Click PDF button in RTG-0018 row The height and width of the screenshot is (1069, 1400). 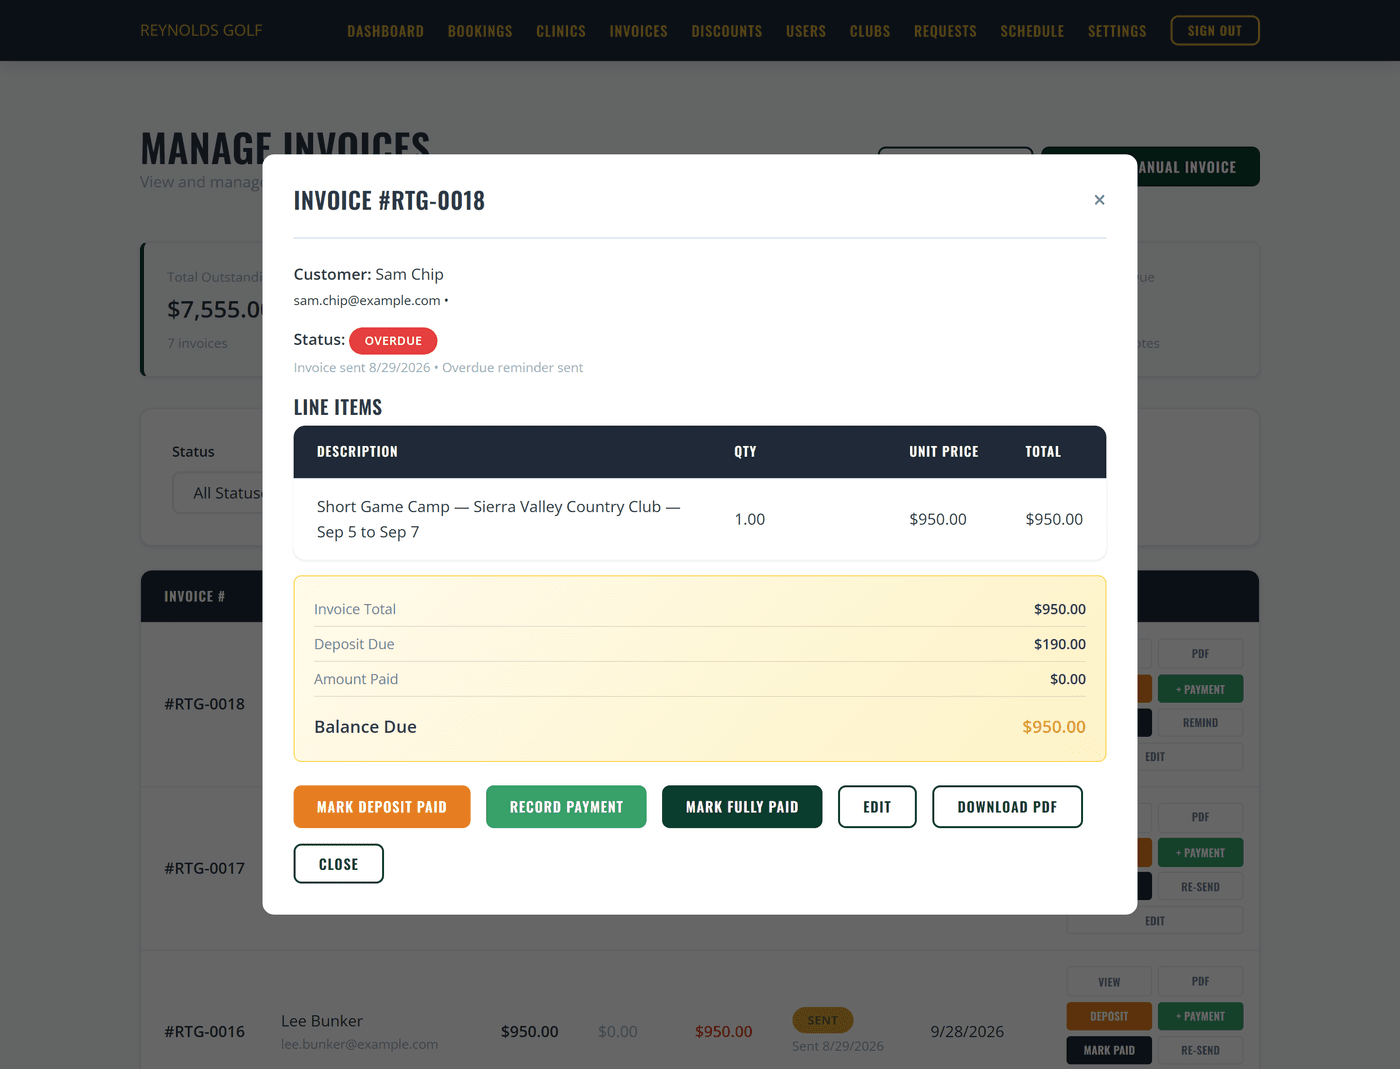click(1200, 654)
